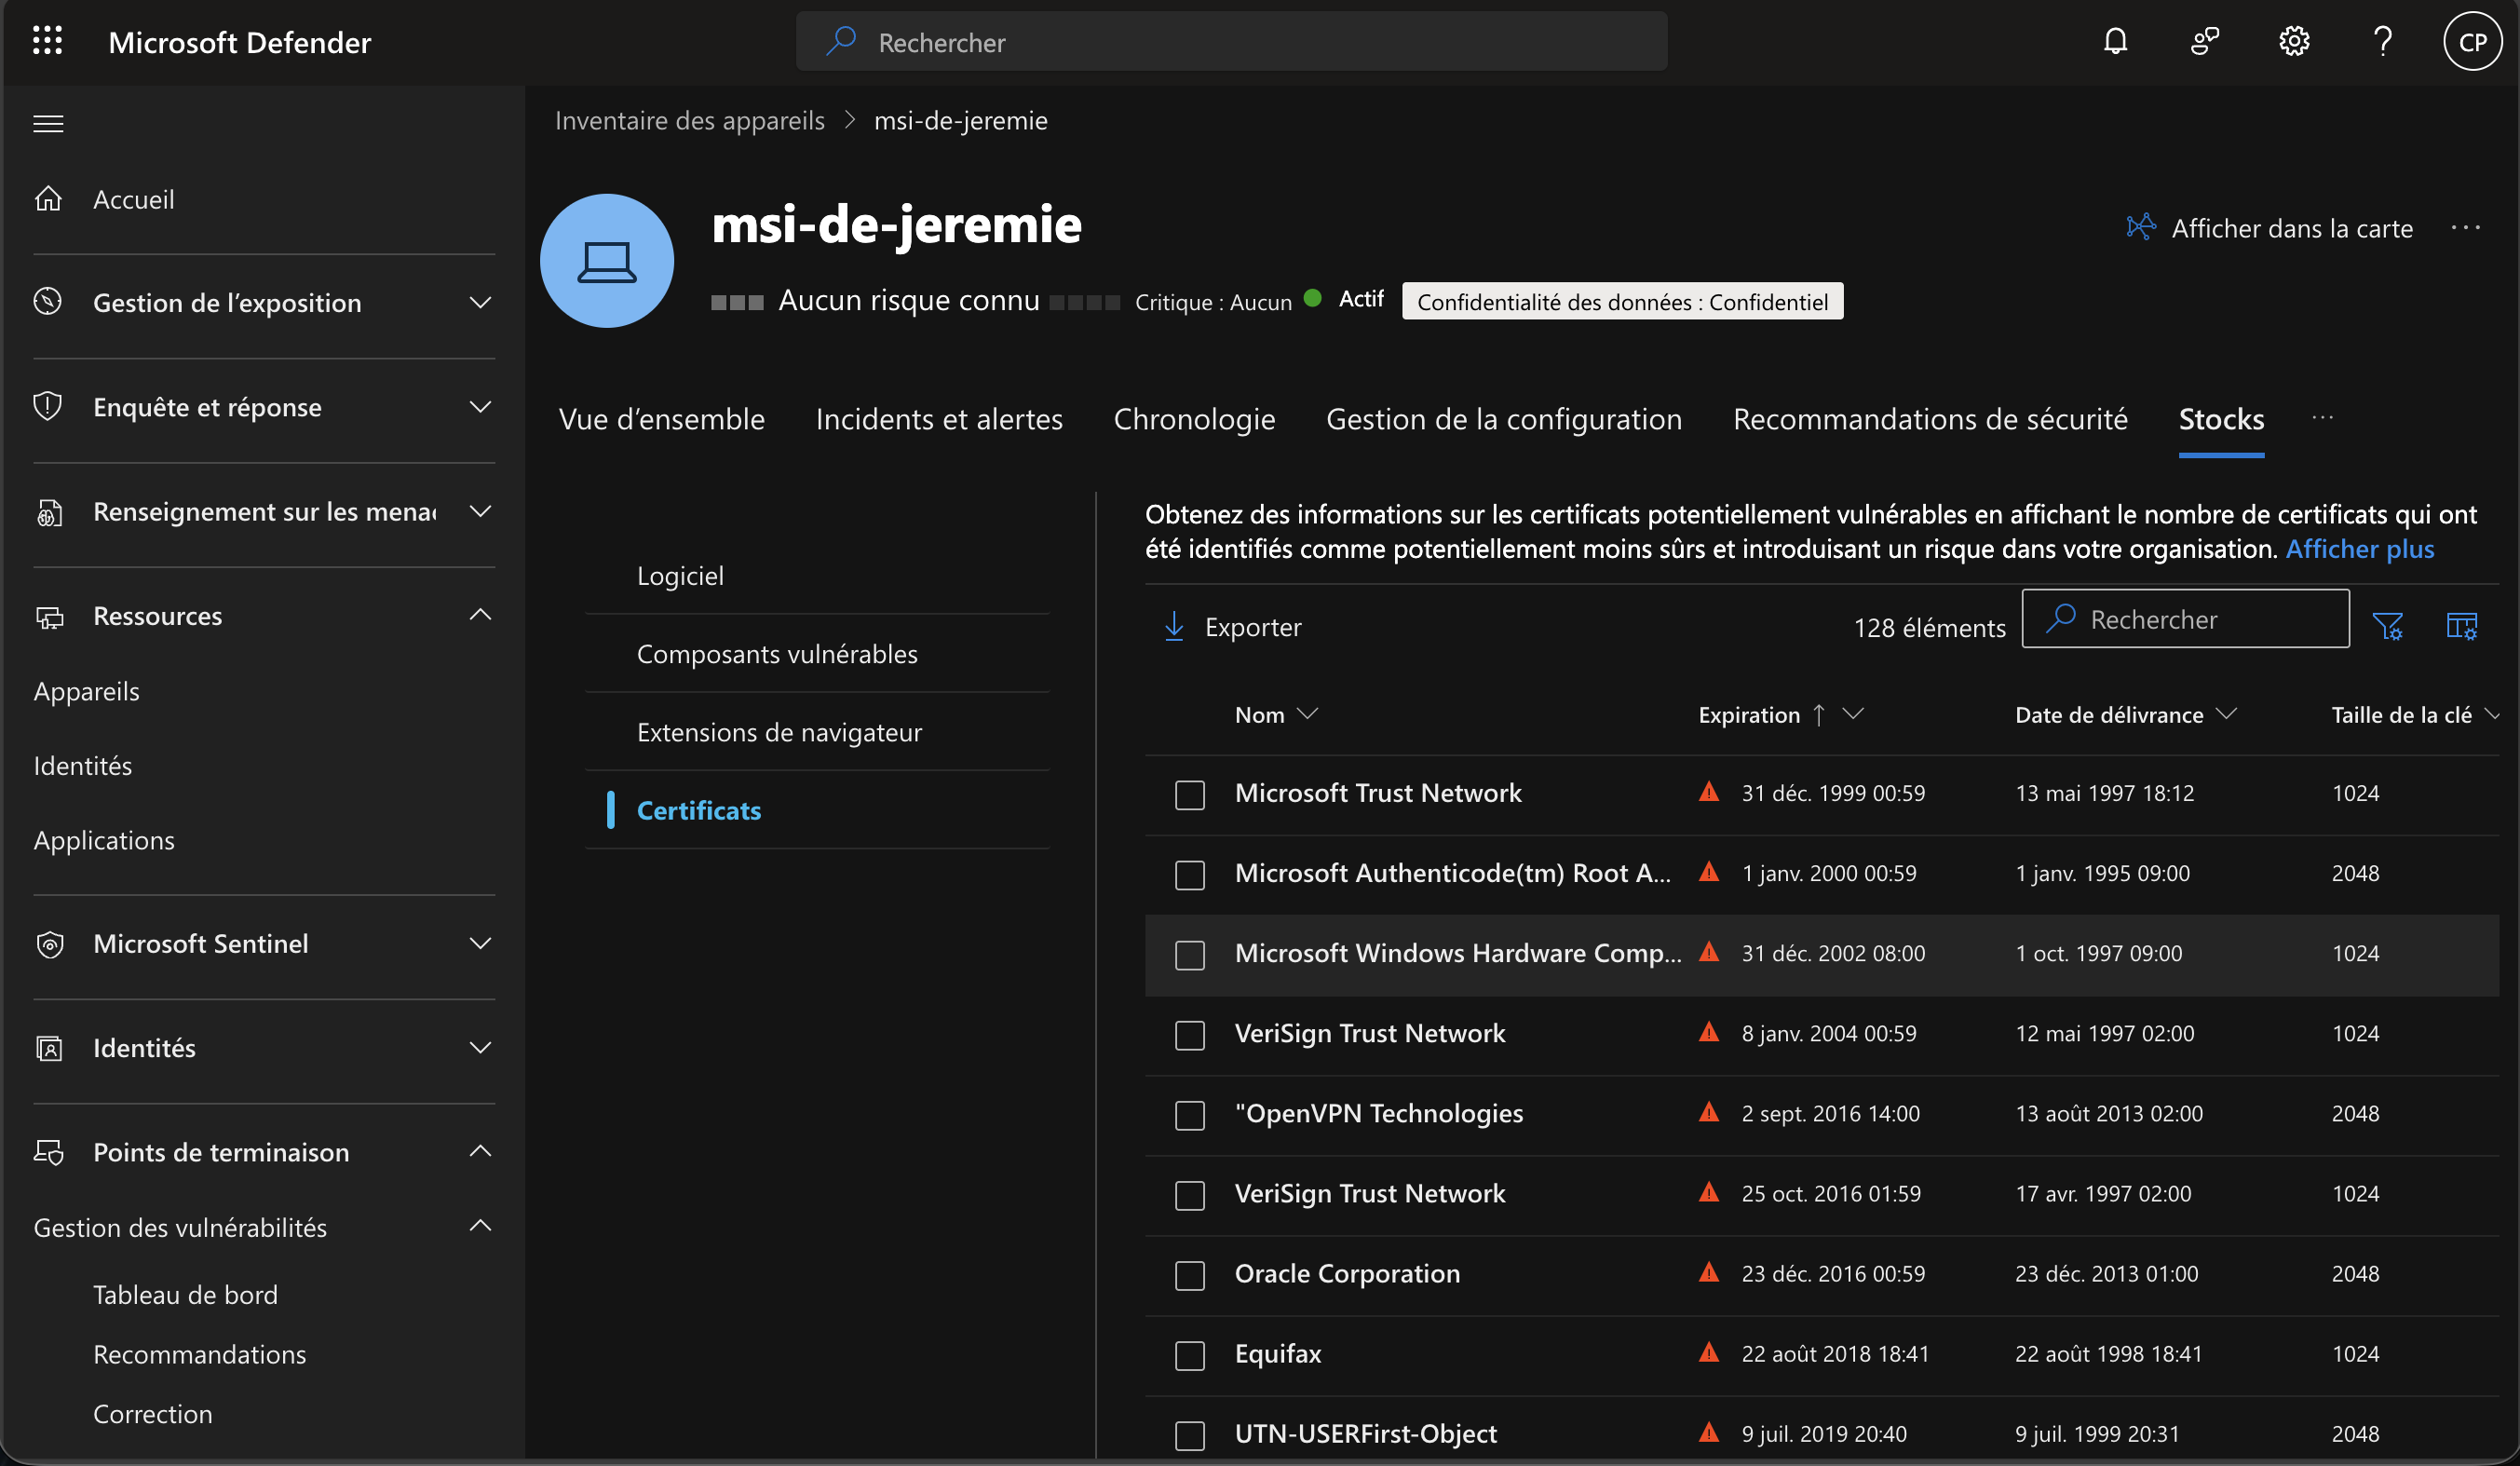
Task: Click warning icon for Microsoft Trust Network
Action: 1709,792
